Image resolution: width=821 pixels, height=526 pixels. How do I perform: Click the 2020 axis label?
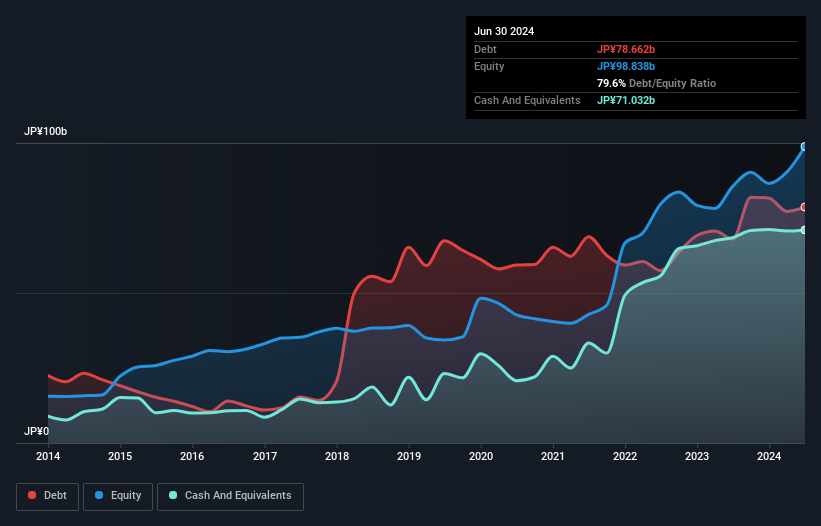click(x=481, y=456)
